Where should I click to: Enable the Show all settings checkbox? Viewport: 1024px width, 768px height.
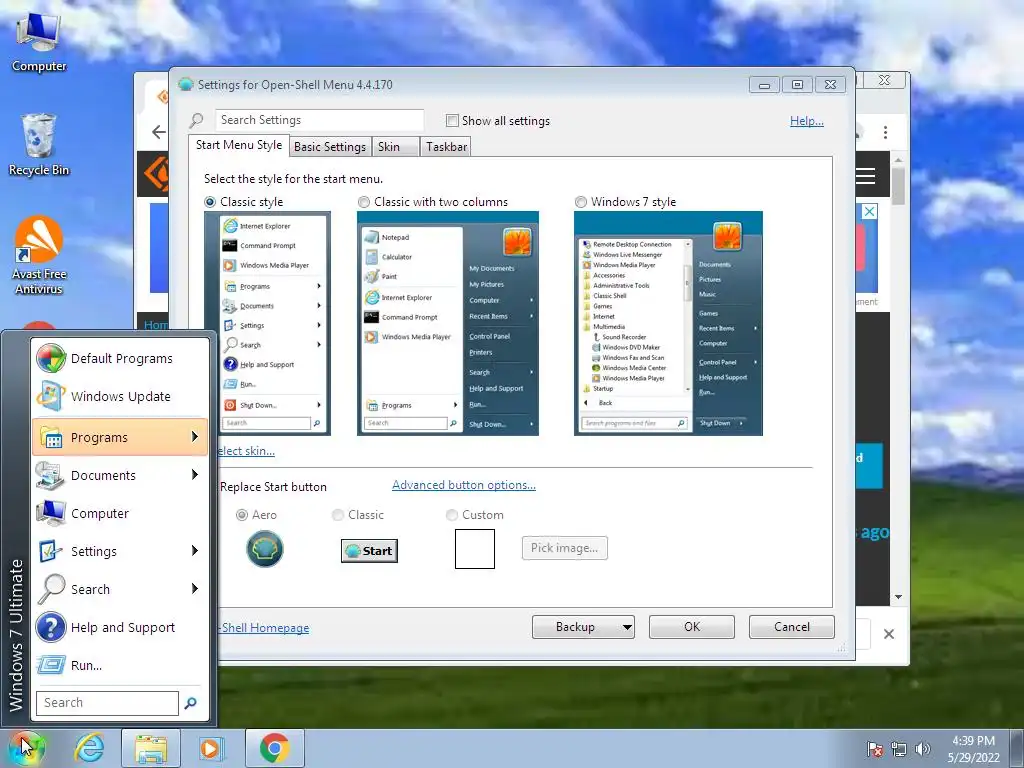[452, 121]
